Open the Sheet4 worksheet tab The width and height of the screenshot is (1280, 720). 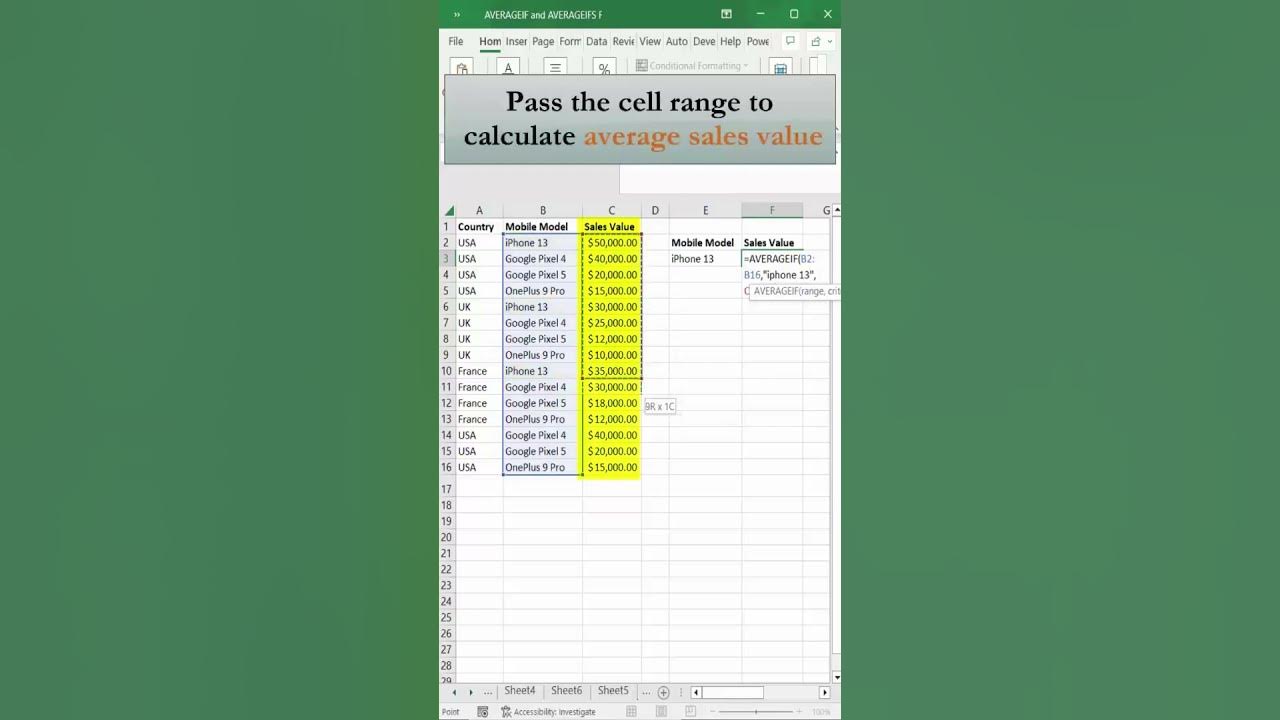(520, 691)
